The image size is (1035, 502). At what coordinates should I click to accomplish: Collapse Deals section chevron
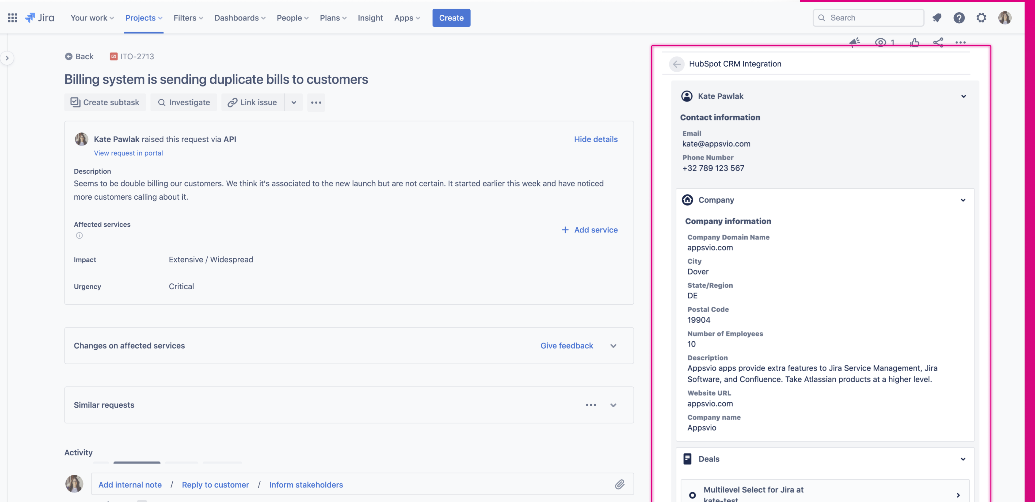tap(963, 458)
